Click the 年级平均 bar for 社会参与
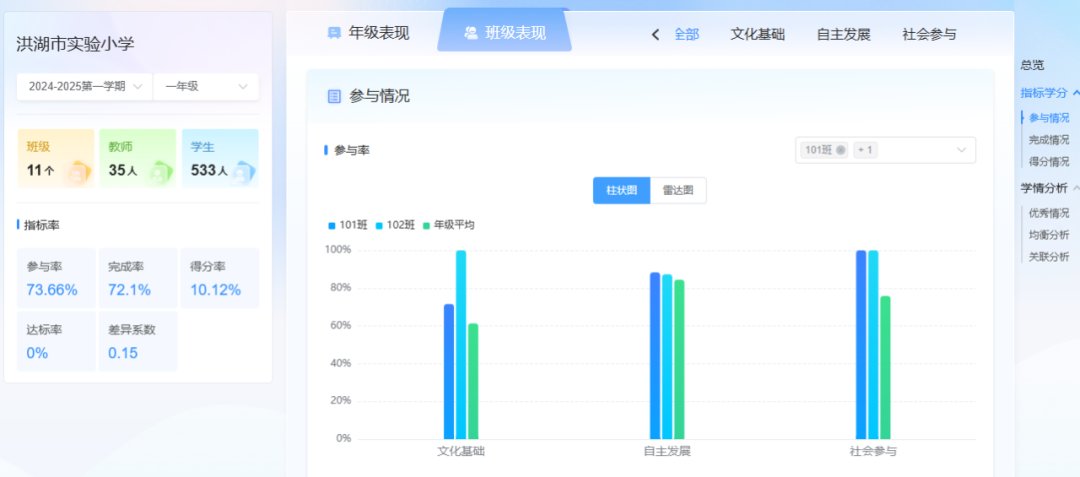 pyautogui.click(x=885, y=368)
